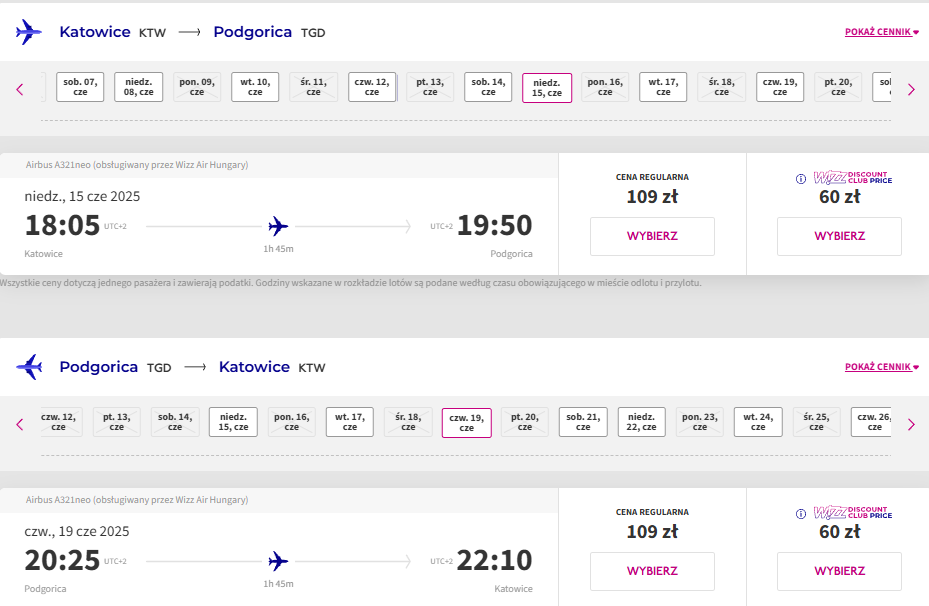Viewport: 929px width, 606px height.
Task: Select the return date niedz. 15, cze
Action: click(233, 422)
